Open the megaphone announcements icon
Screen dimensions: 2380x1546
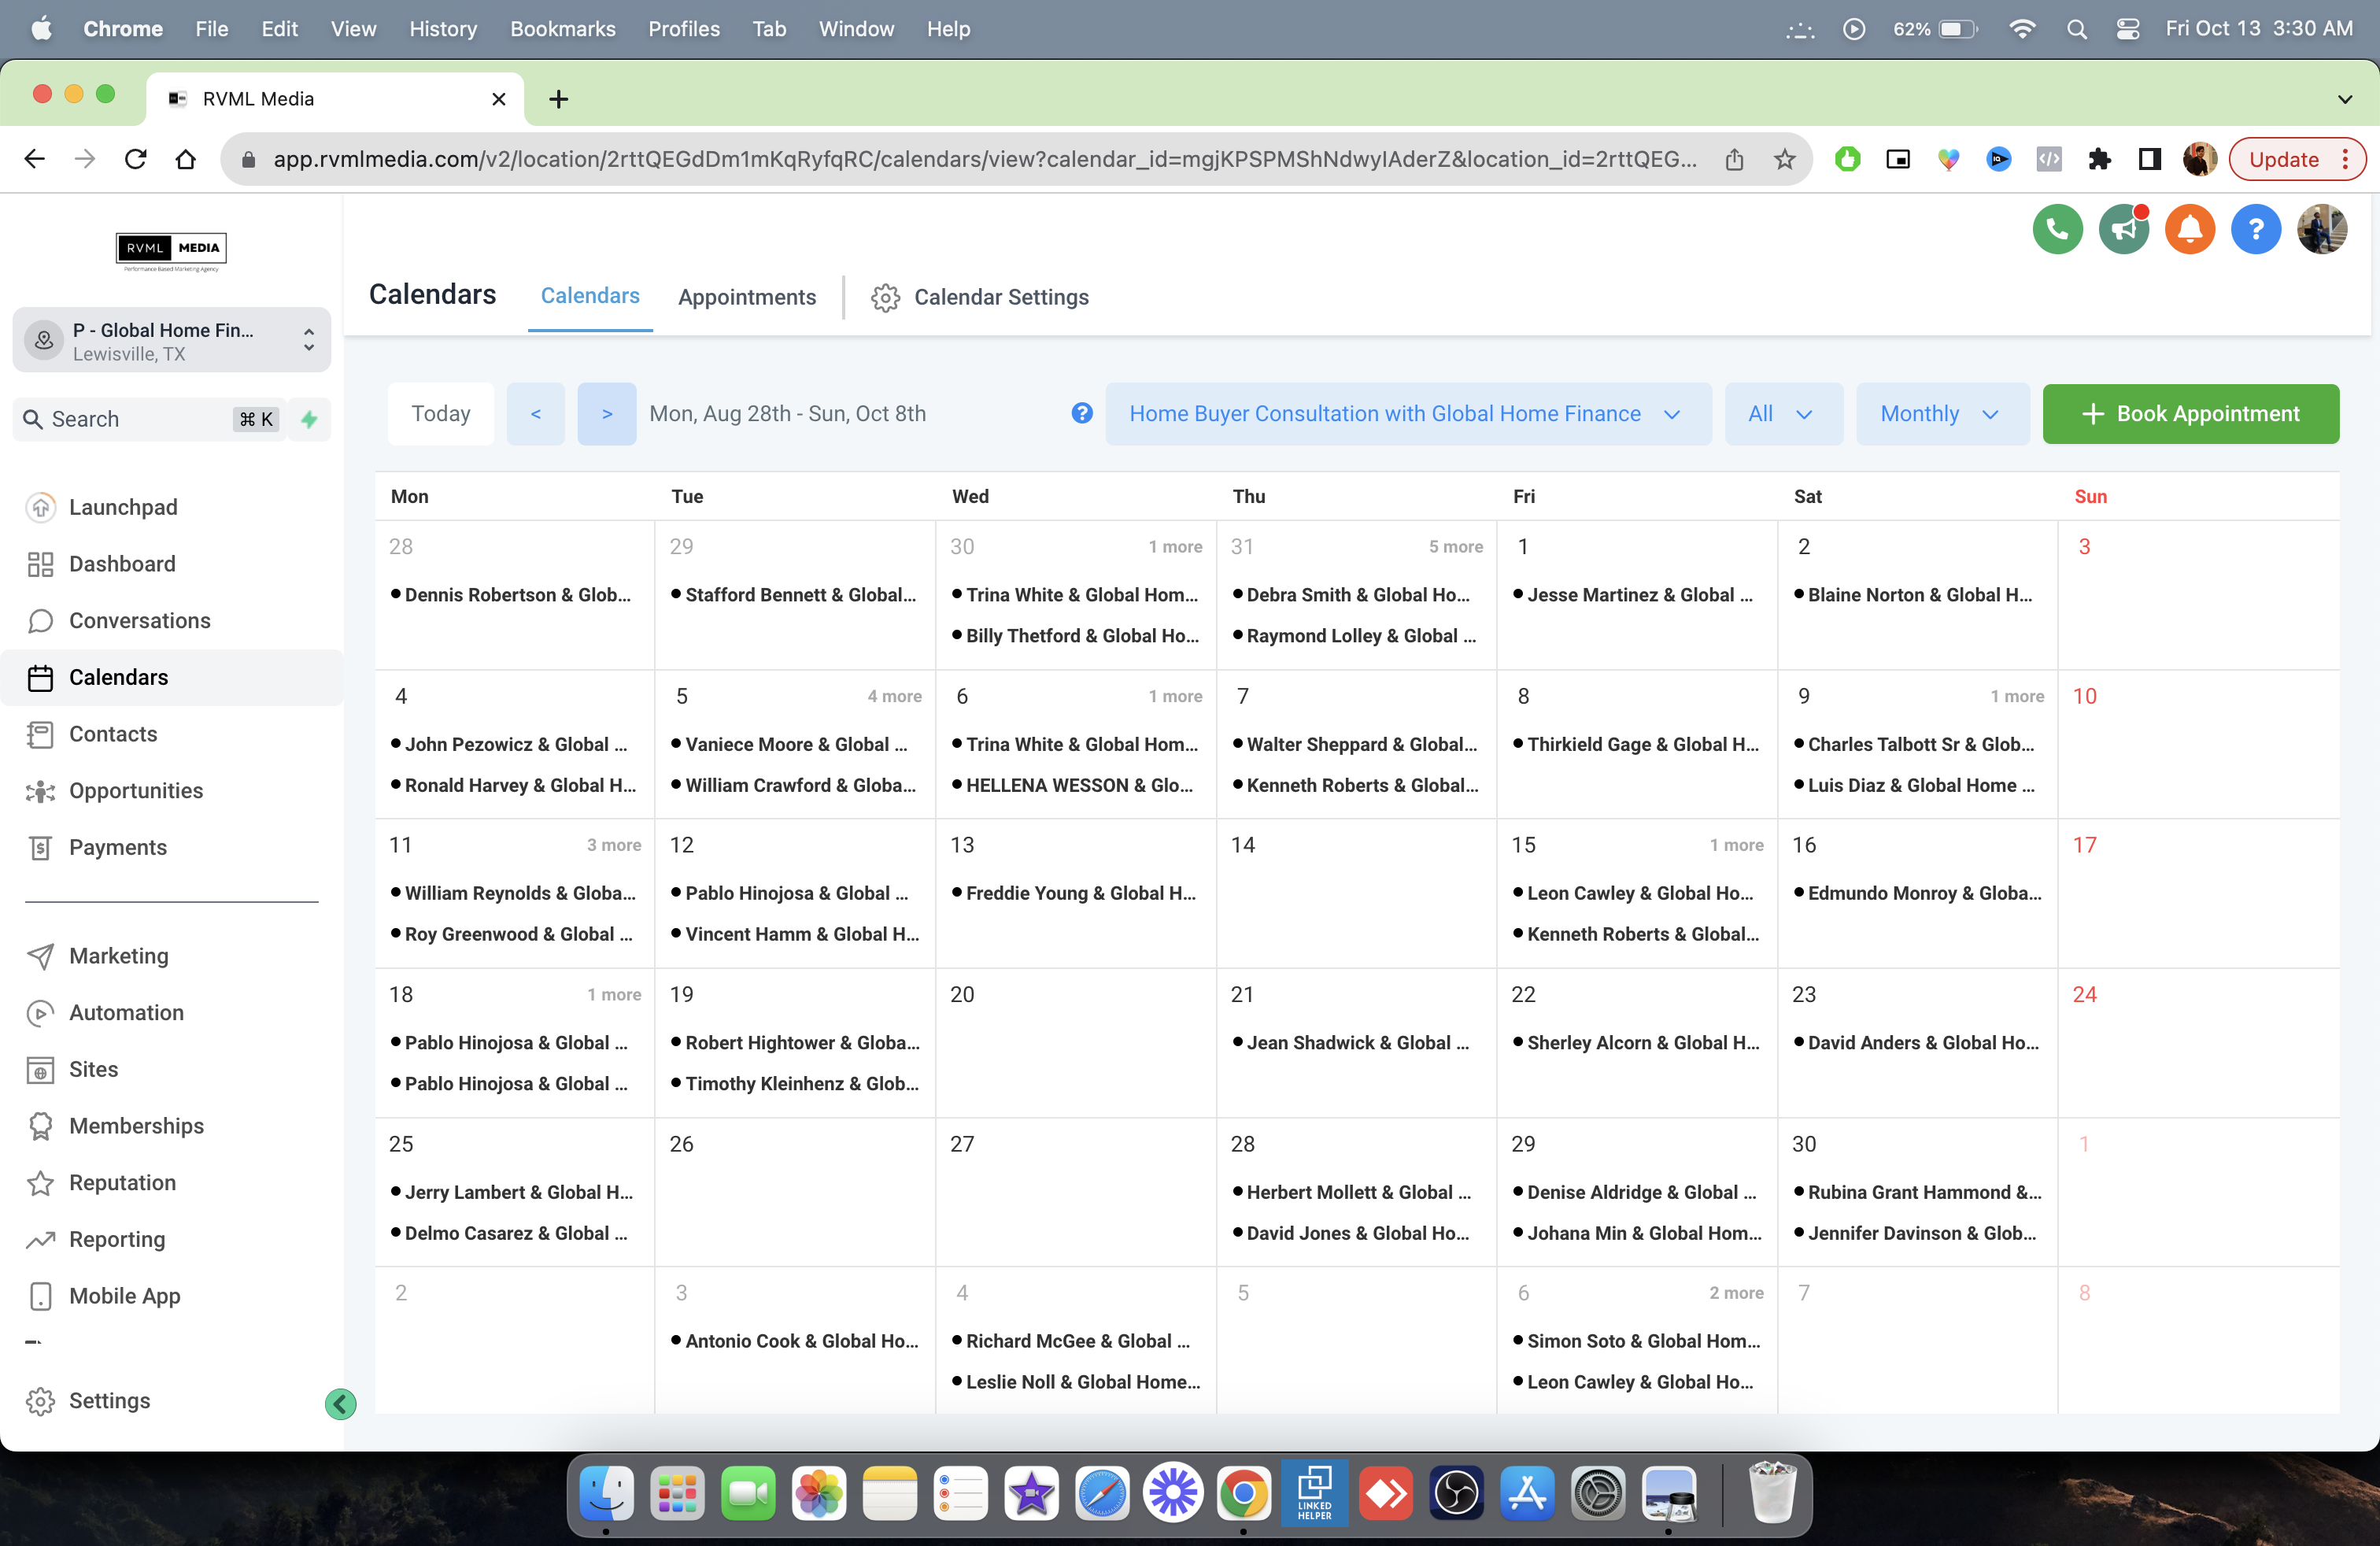[x=2123, y=230]
